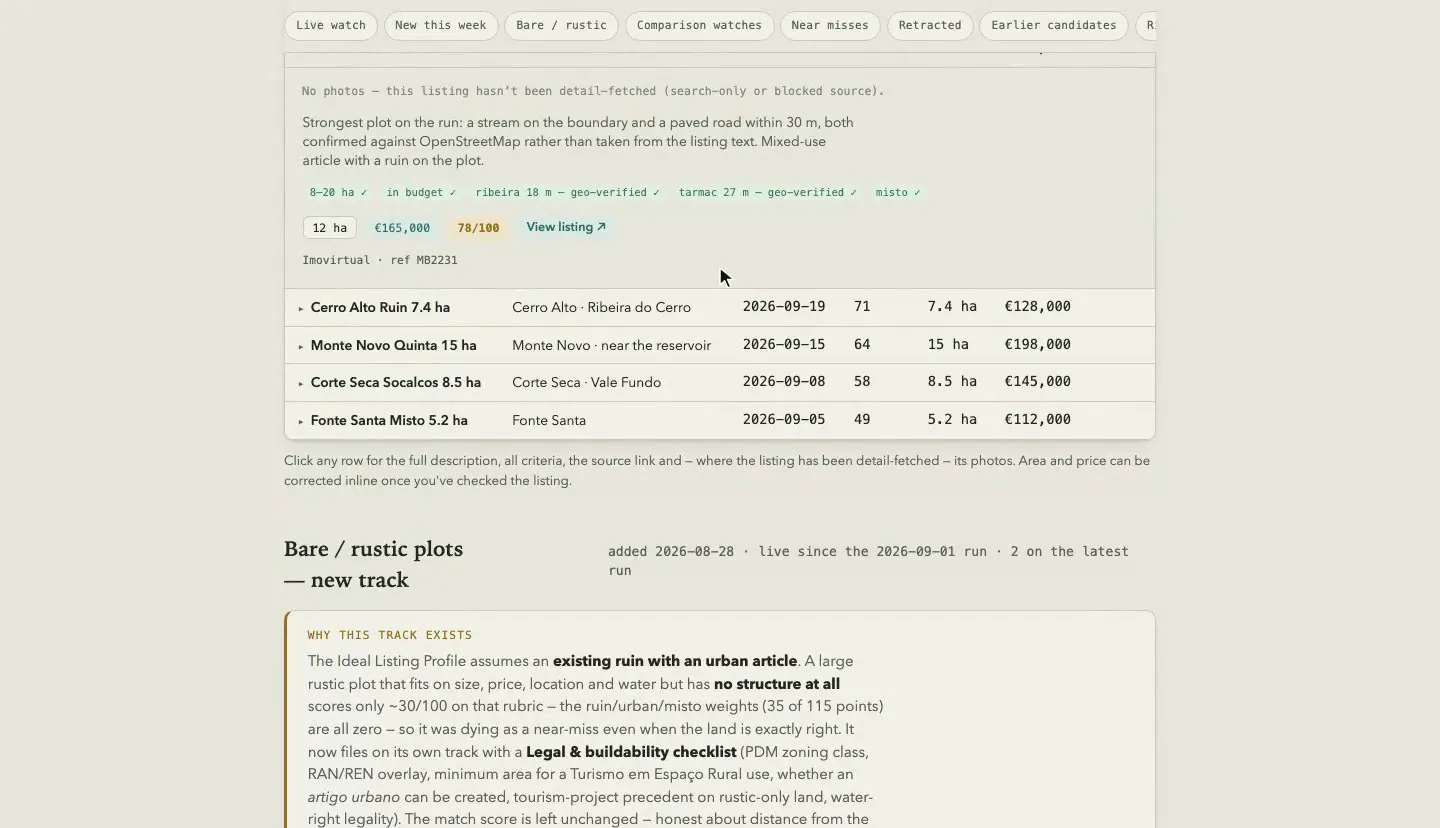
Task: Click the €145,000 price cell
Action: click(1037, 381)
